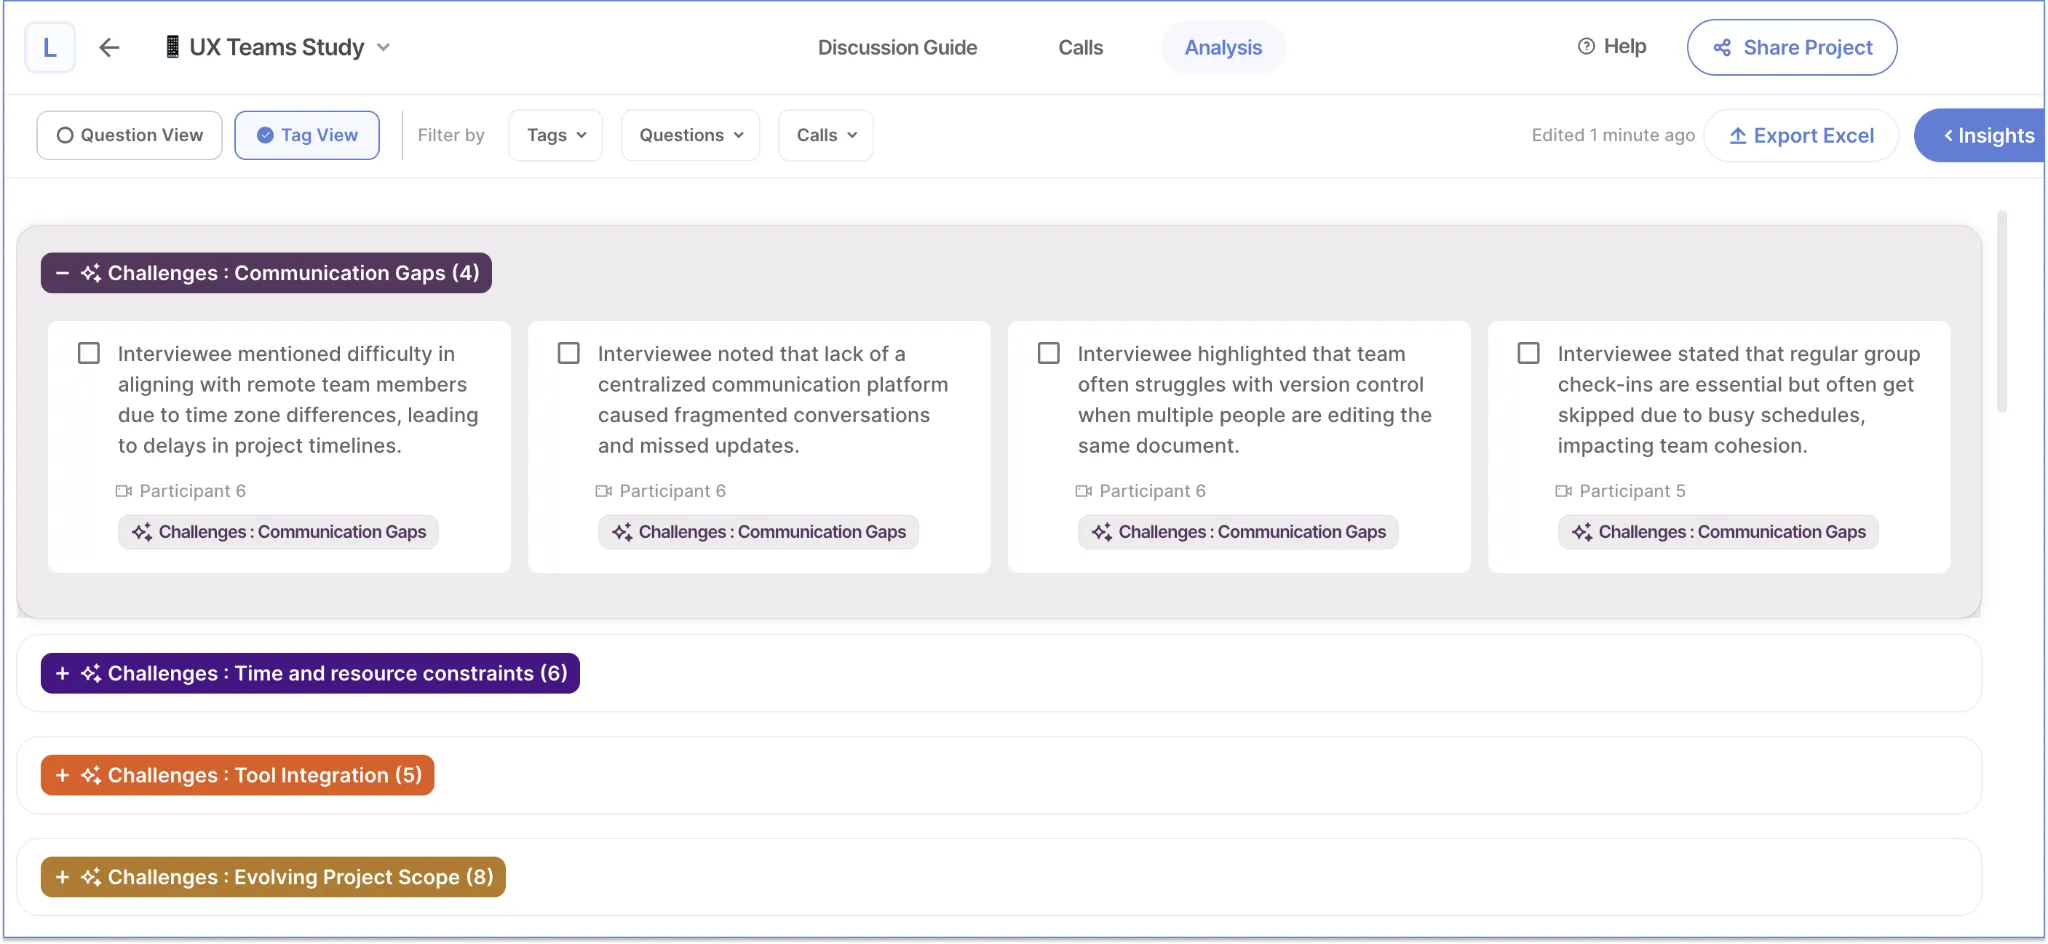Click sparkle icon in version control card's tag chip

[x=1102, y=532]
